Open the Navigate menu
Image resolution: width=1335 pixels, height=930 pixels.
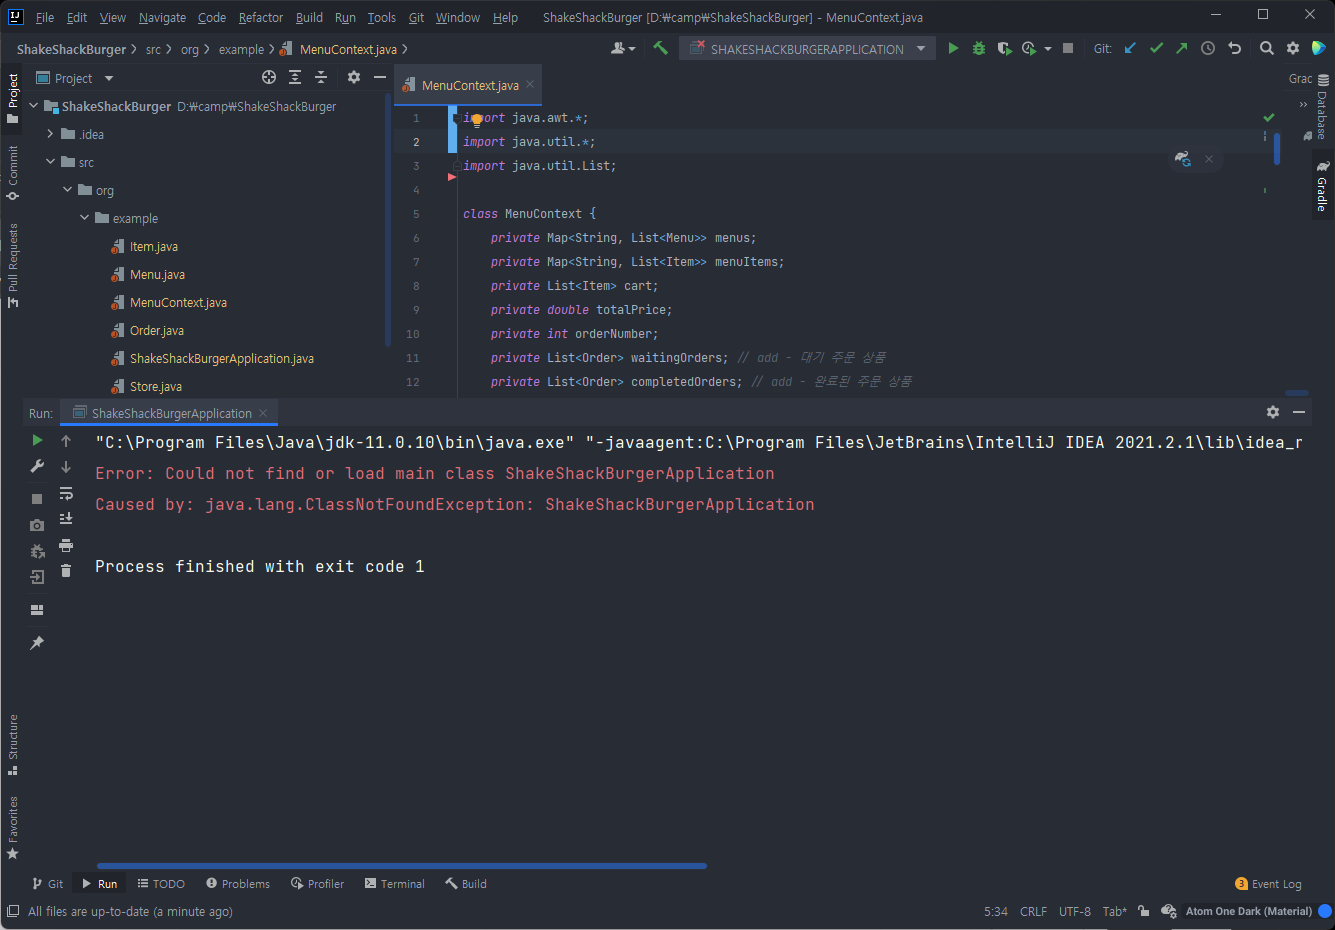(162, 17)
